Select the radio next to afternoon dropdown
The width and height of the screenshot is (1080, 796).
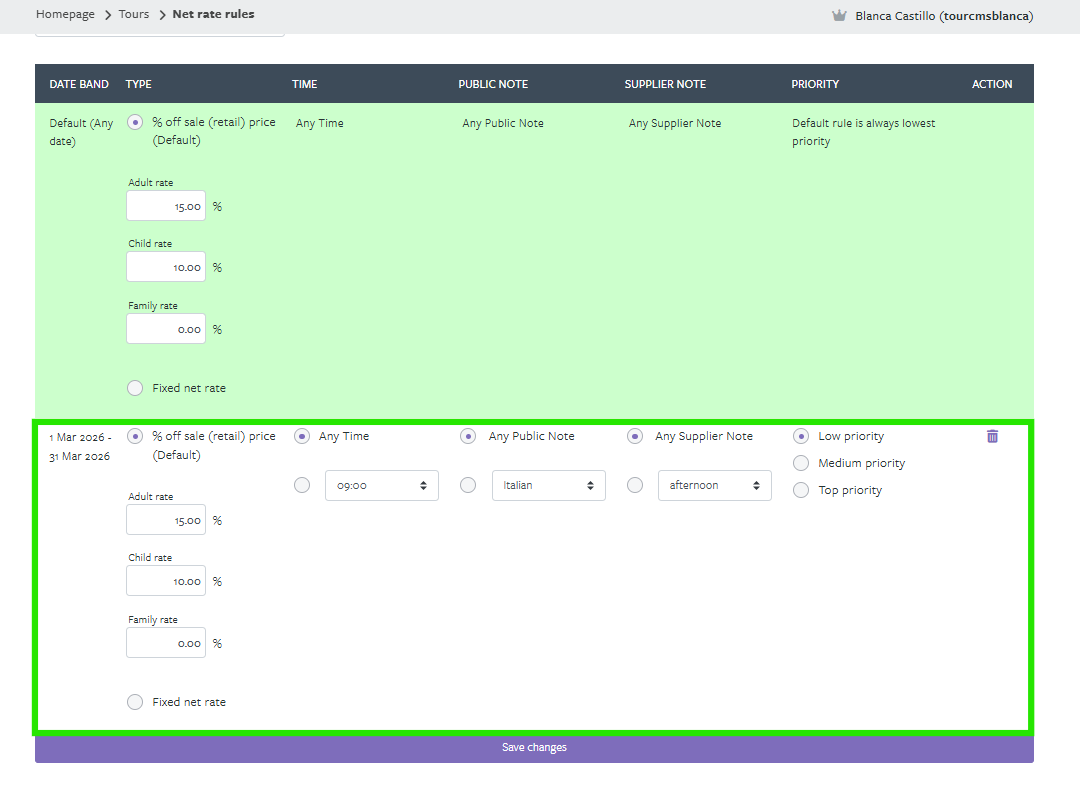pos(635,485)
